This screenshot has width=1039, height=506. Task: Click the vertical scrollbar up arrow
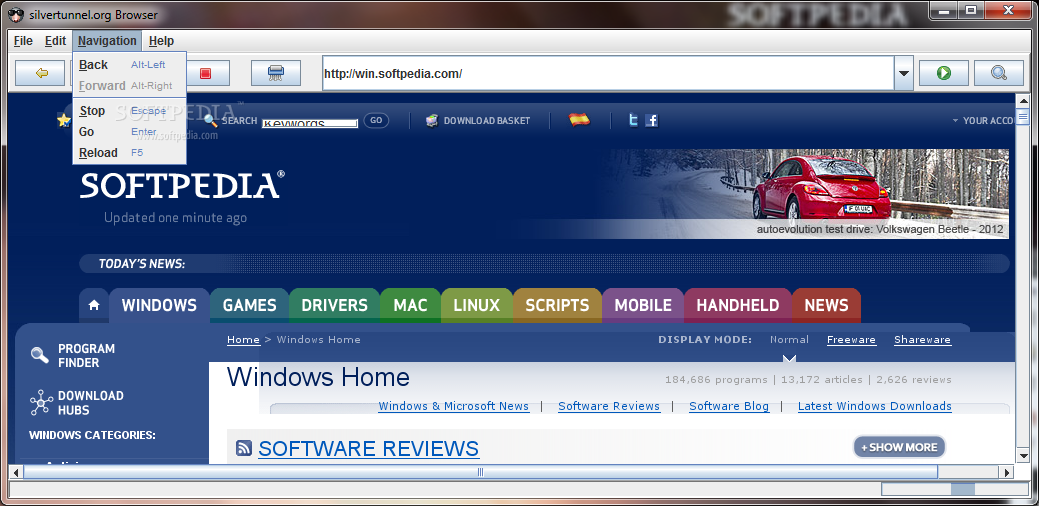(1022, 101)
